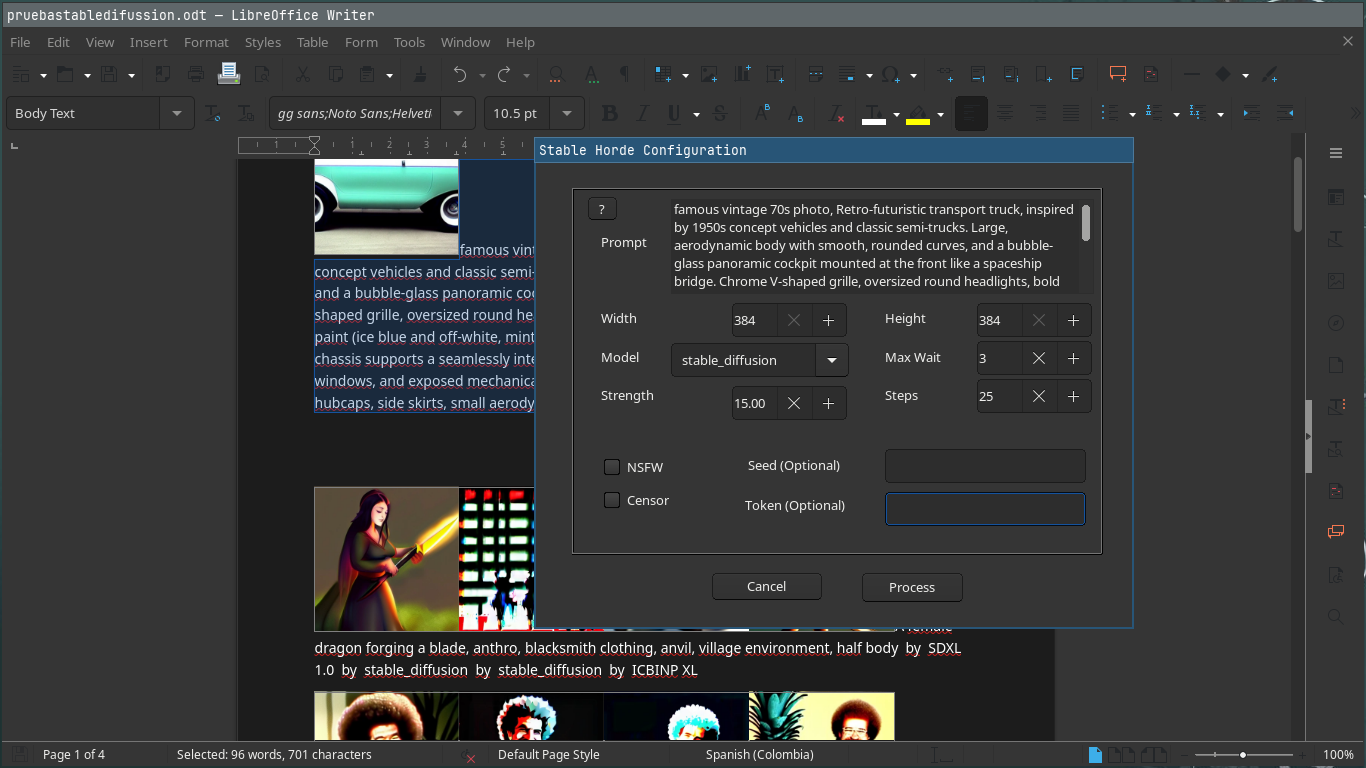Open the Model dropdown showing stable_diffusion

point(831,359)
